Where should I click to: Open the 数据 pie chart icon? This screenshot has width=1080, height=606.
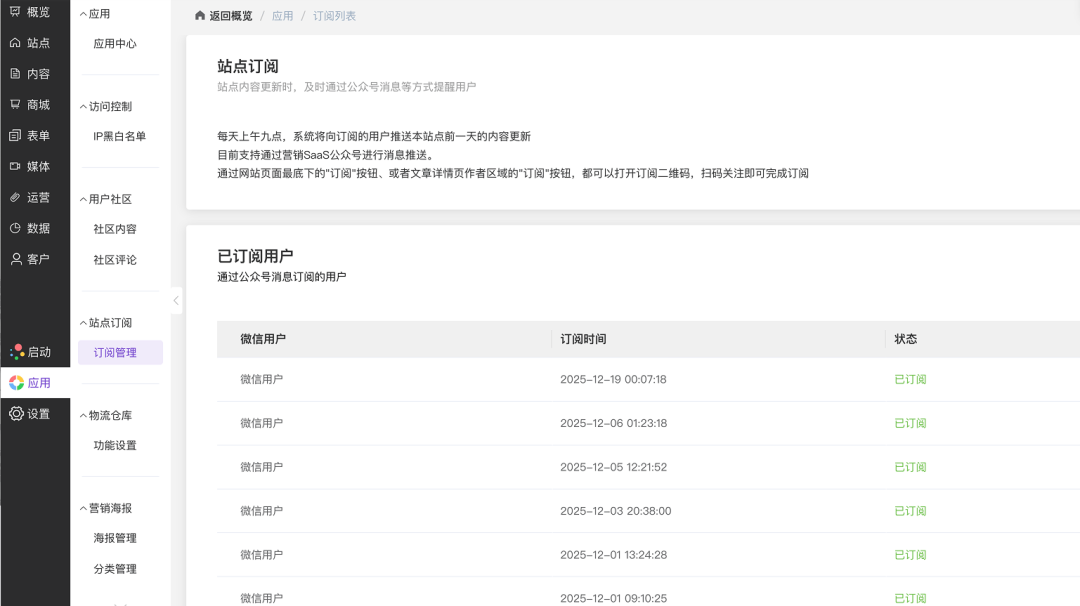coord(15,228)
